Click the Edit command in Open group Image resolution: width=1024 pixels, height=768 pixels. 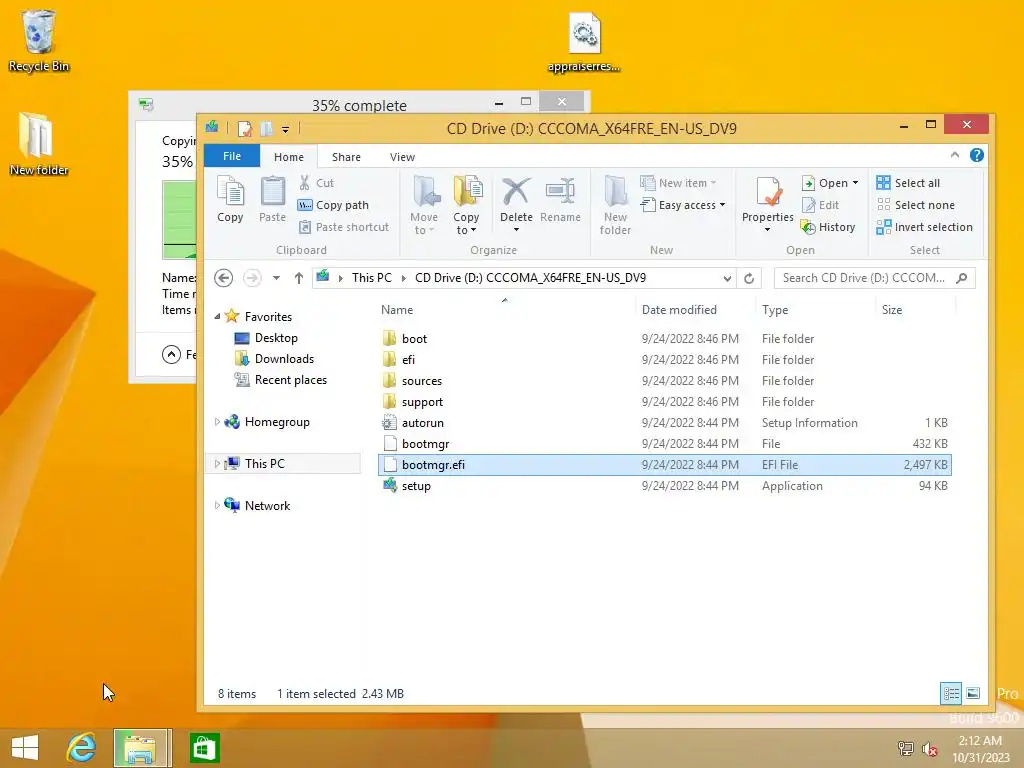coord(821,205)
